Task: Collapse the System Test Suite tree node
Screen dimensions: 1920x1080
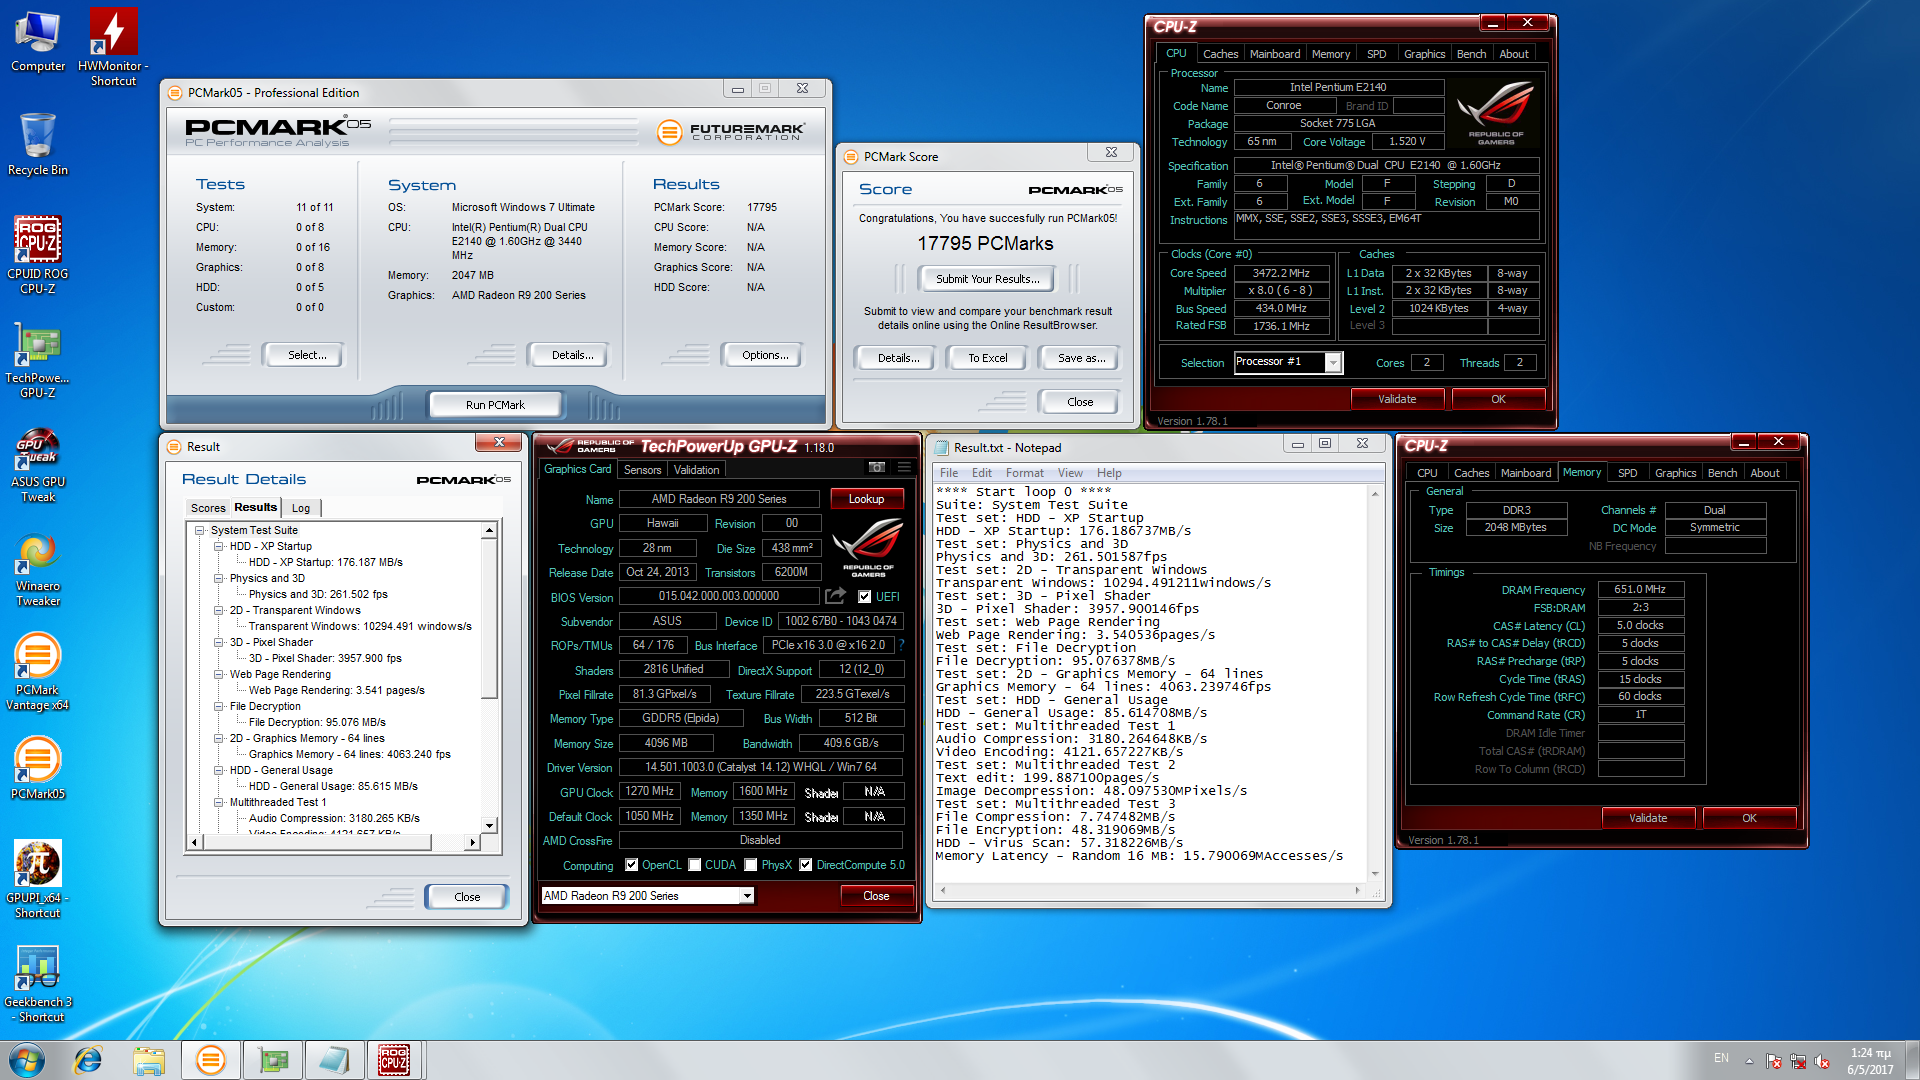Action: pyautogui.click(x=200, y=531)
